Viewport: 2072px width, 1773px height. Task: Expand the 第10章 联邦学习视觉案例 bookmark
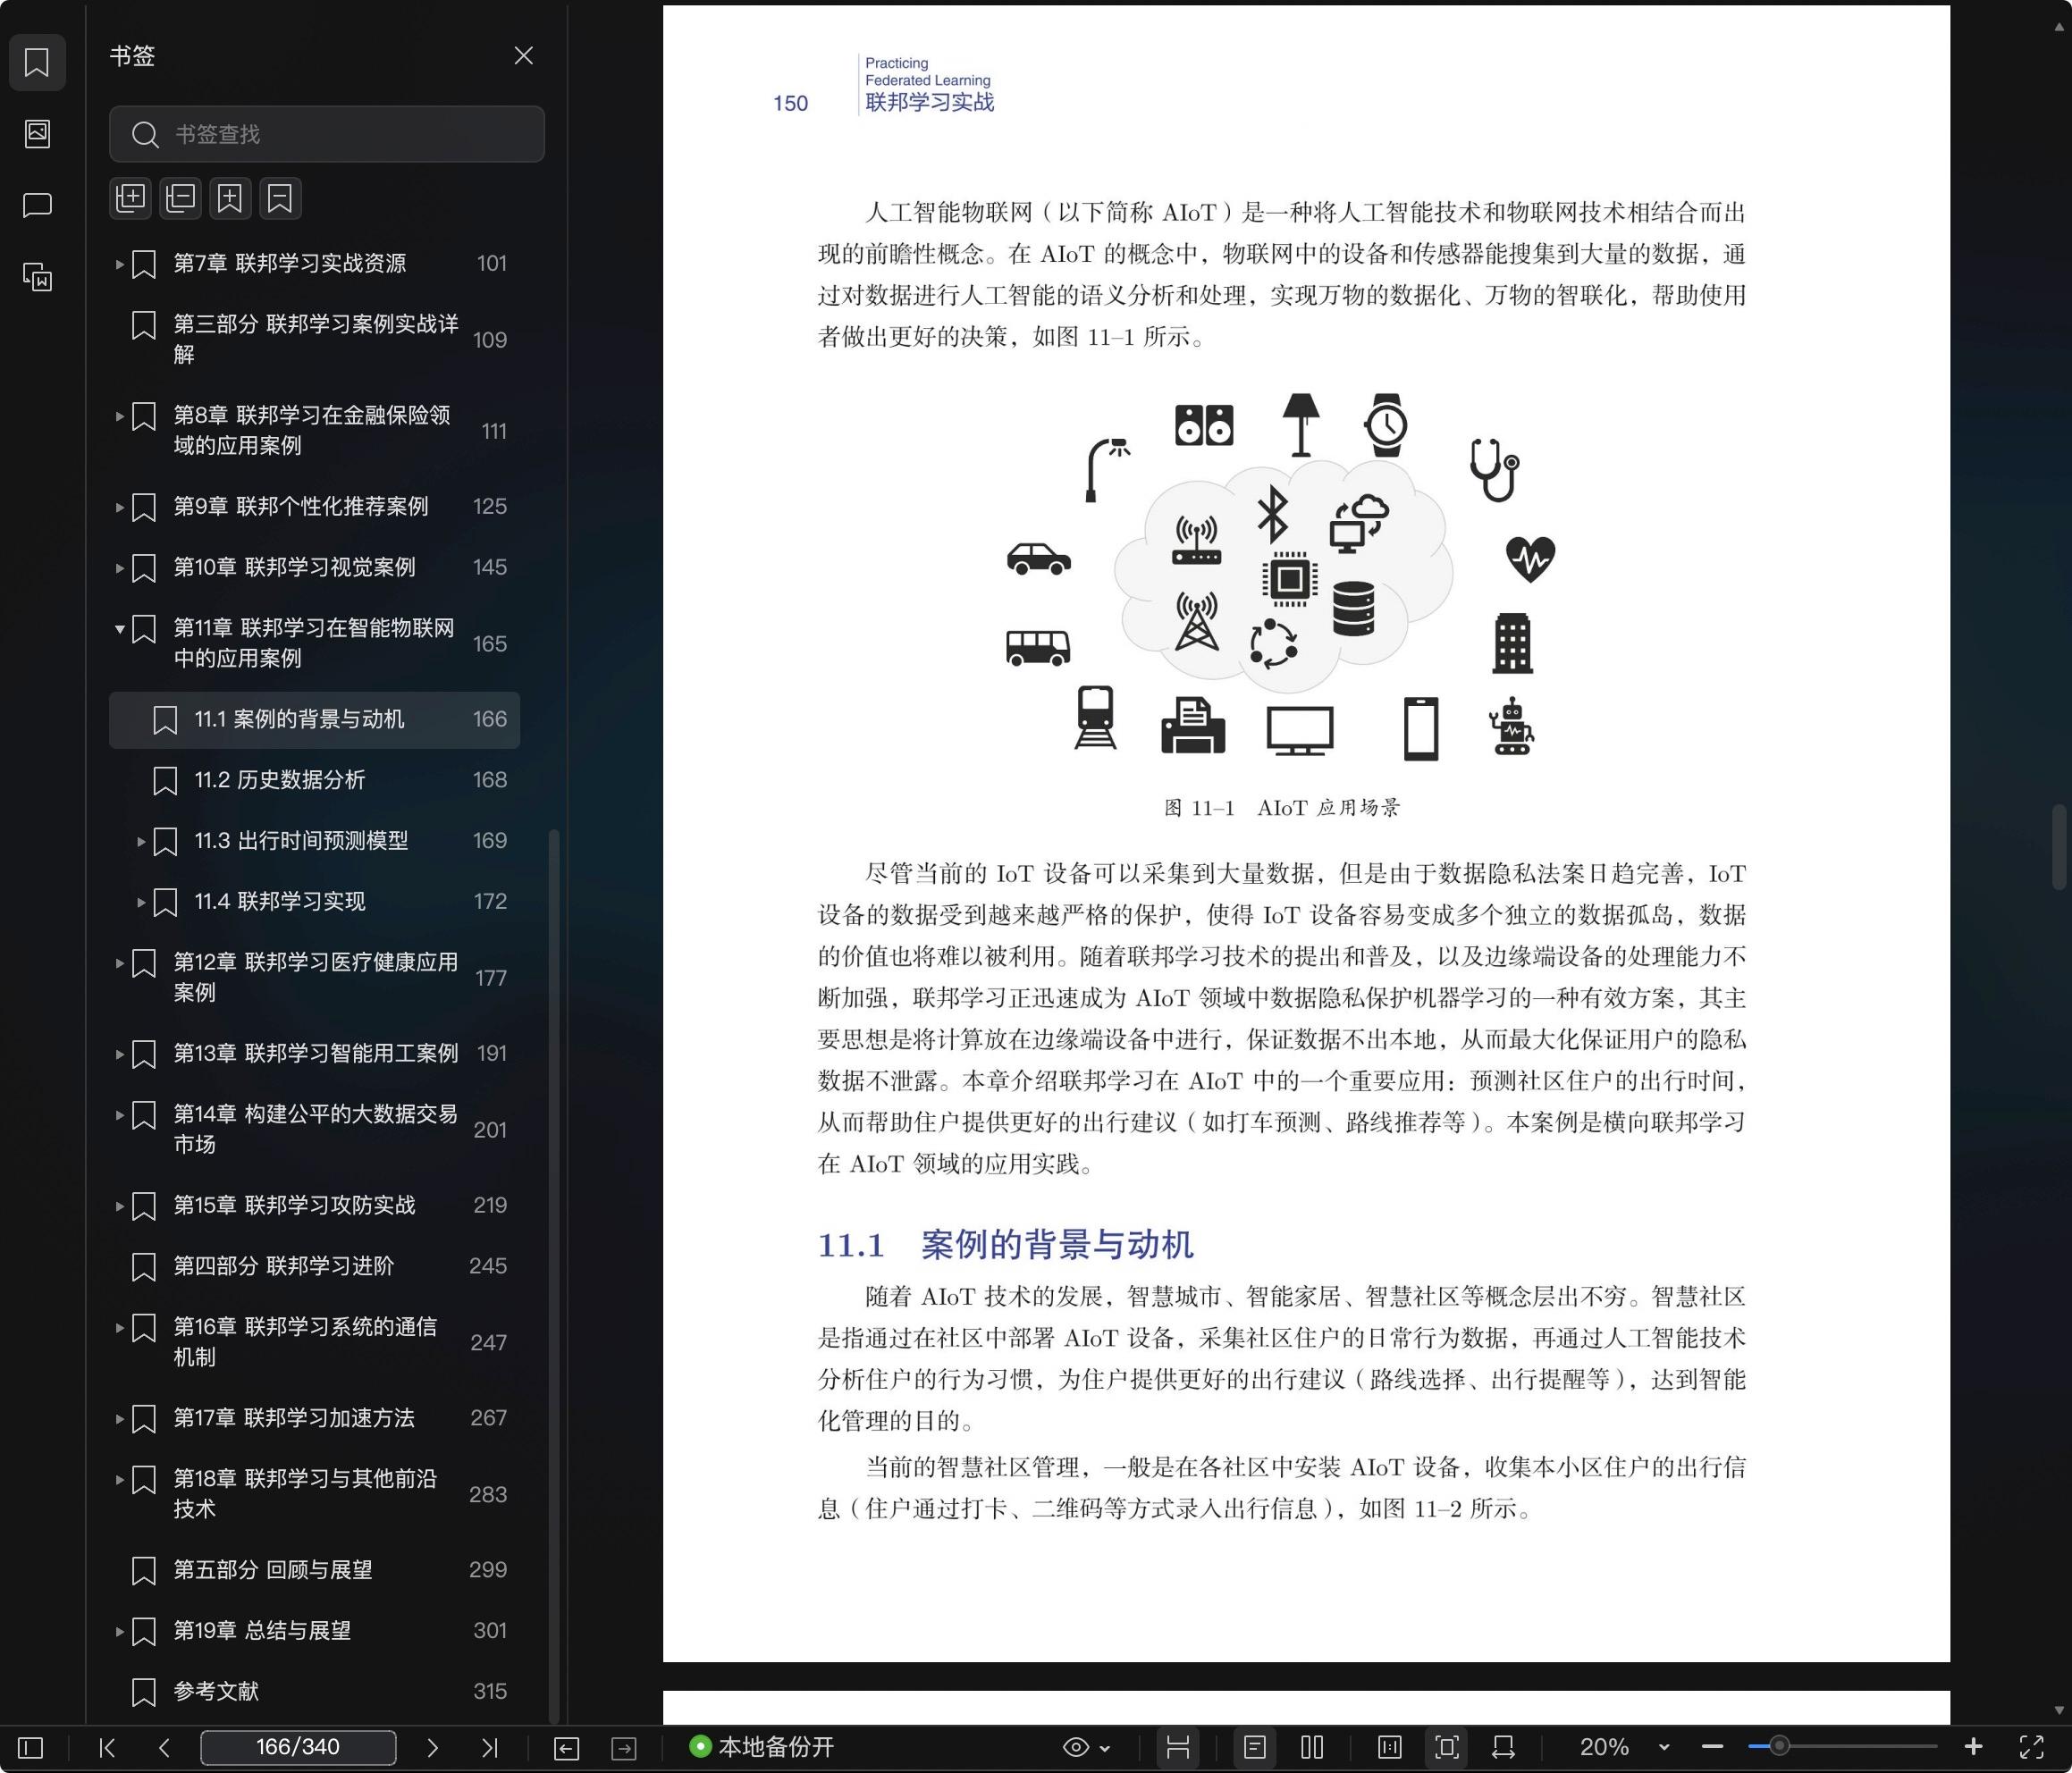119,568
